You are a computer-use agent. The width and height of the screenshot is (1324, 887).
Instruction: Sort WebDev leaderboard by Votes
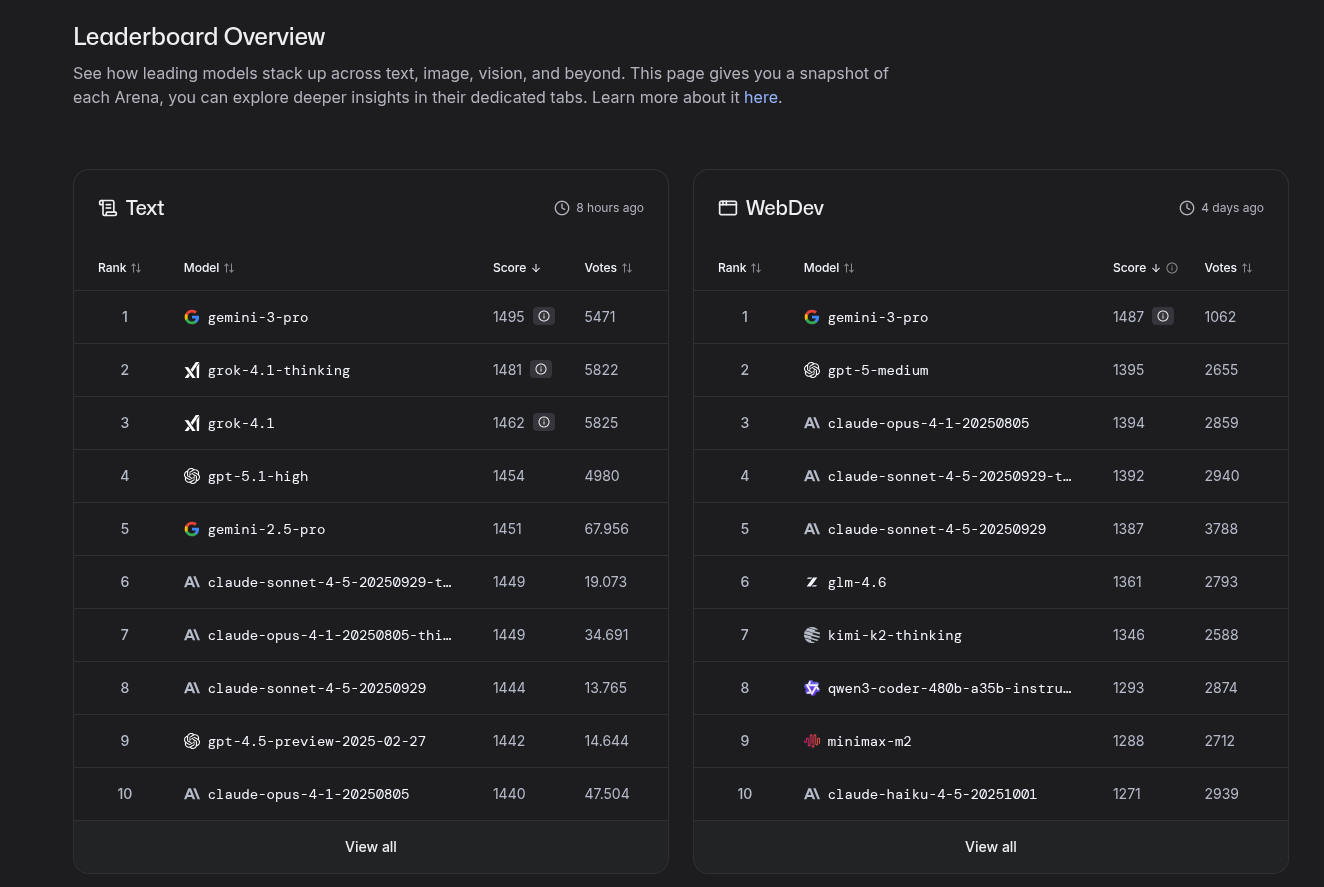click(x=1228, y=268)
